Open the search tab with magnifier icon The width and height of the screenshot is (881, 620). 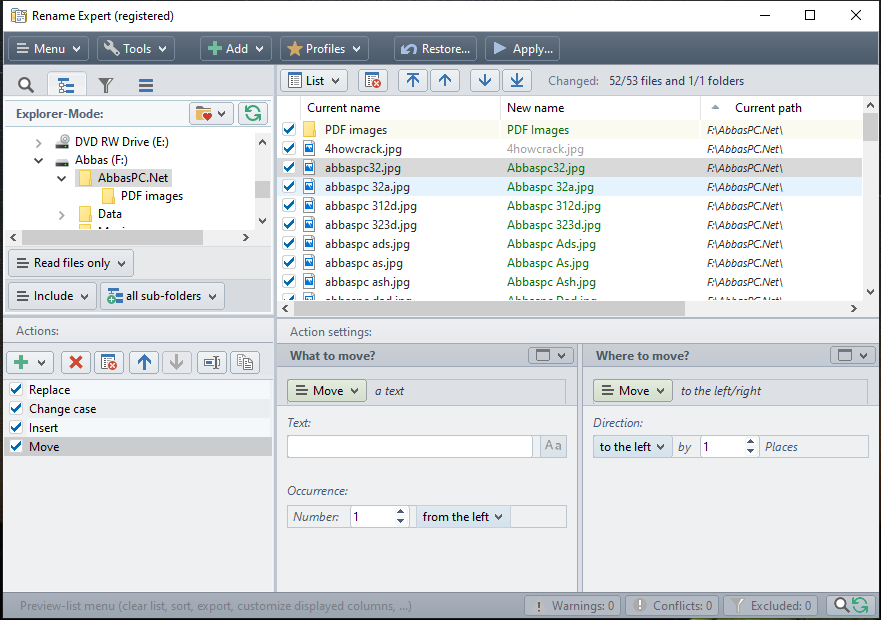26,85
